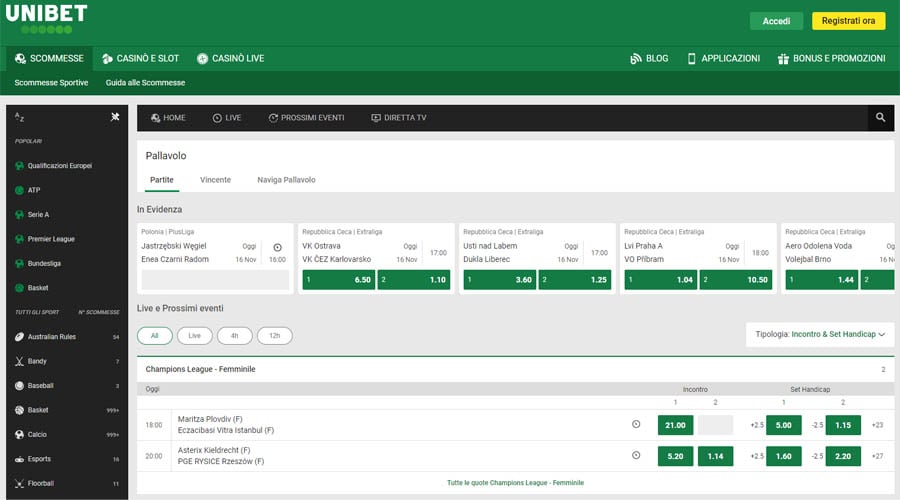This screenshot has width=900, height=500.
Task: Open the search magnifier icon
Action: pos(880,118)
